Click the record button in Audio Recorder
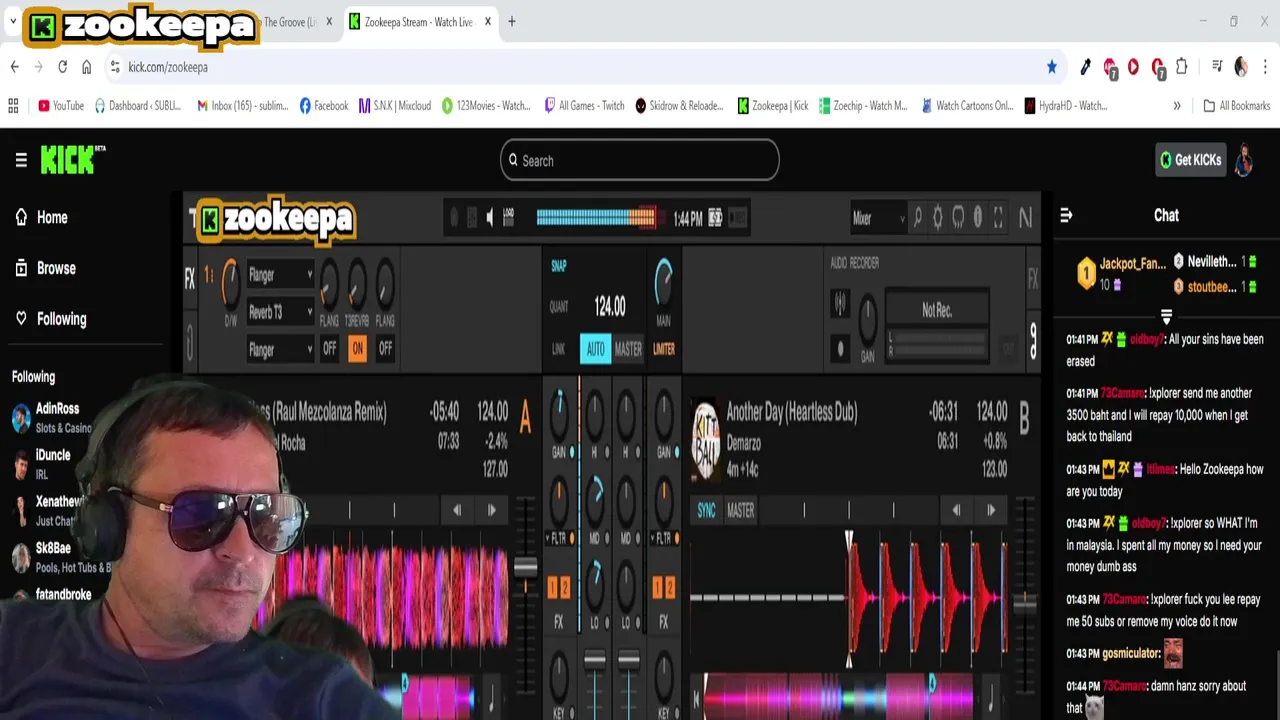 840,349
